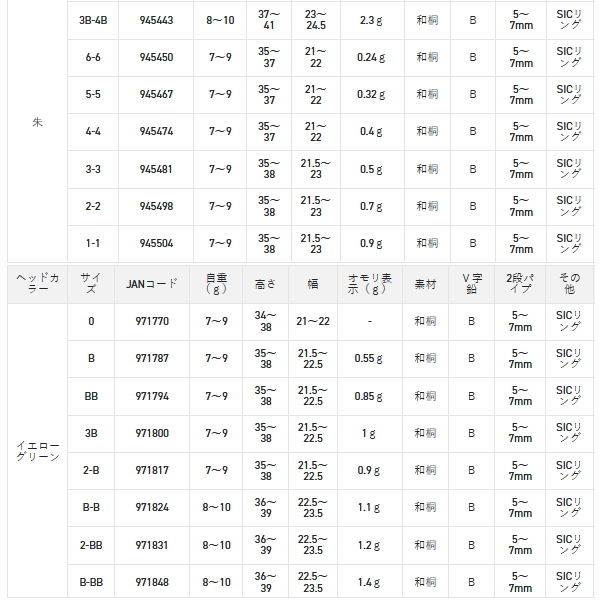Select JAN code 945450
Screen dimensions: 600x600
(156, 57)
